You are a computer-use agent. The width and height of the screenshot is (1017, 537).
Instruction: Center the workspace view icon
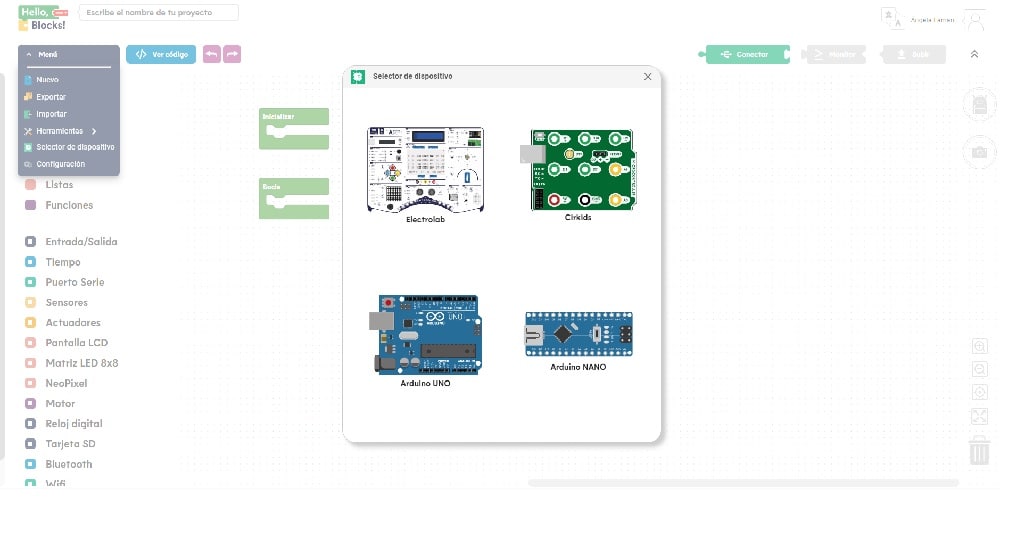[x=979, y=392]
